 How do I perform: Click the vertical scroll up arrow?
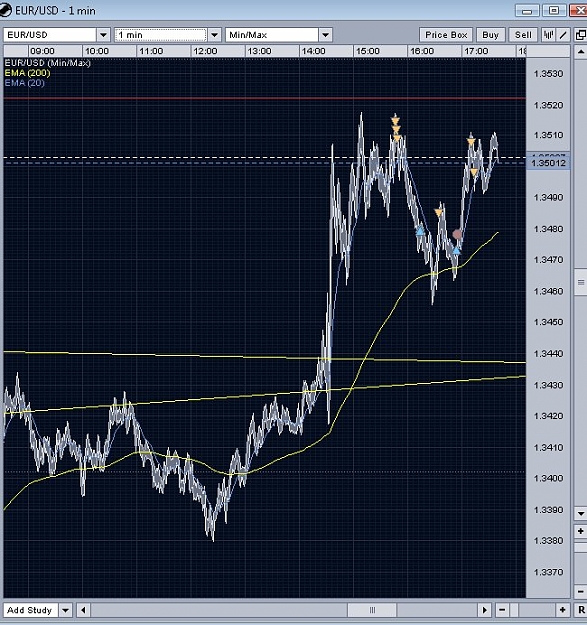(580, 52)
